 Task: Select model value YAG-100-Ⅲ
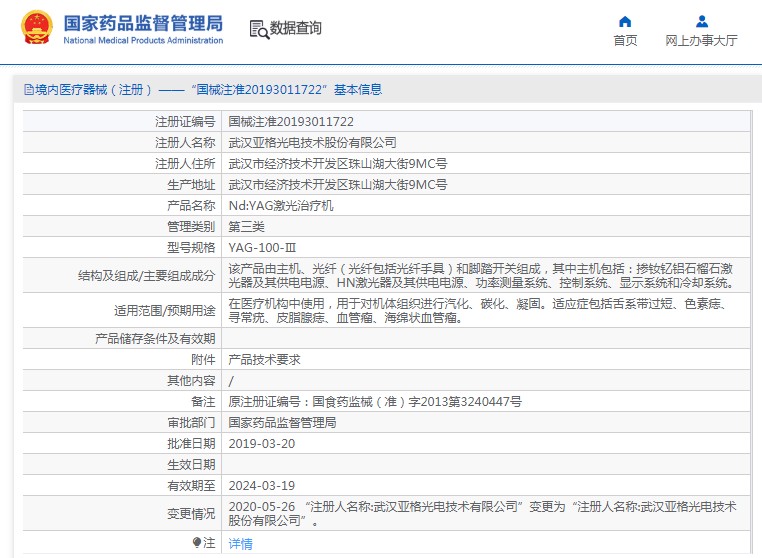coord(262,248)
